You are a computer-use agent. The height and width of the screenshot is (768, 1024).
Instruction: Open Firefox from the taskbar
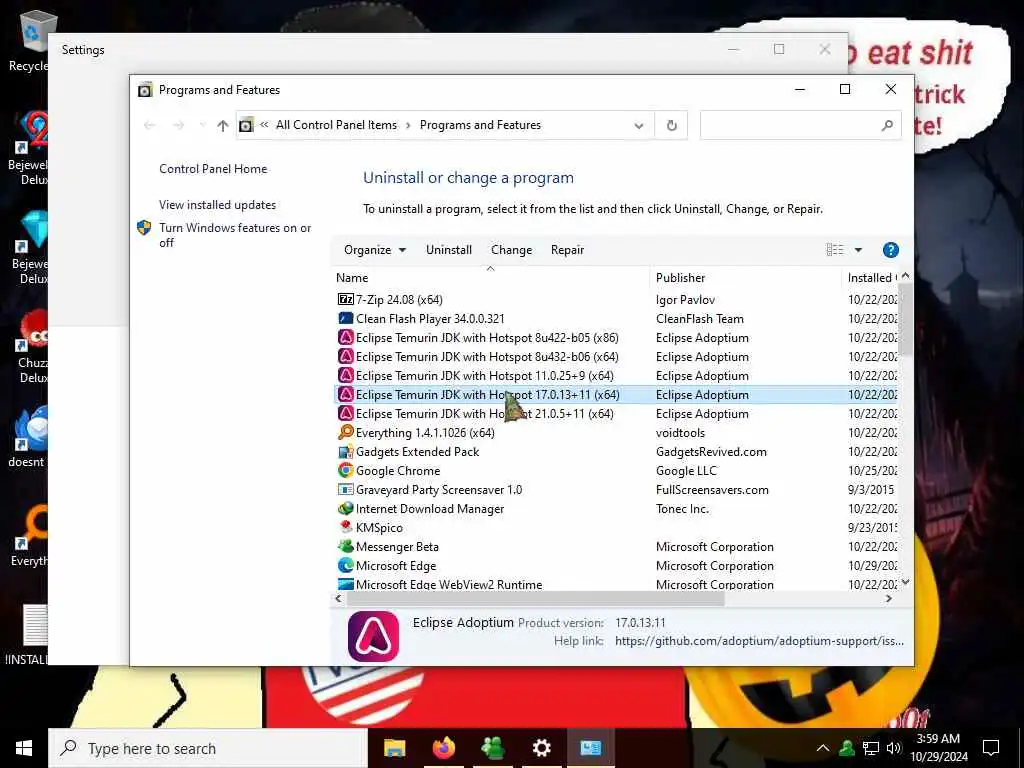443,748
